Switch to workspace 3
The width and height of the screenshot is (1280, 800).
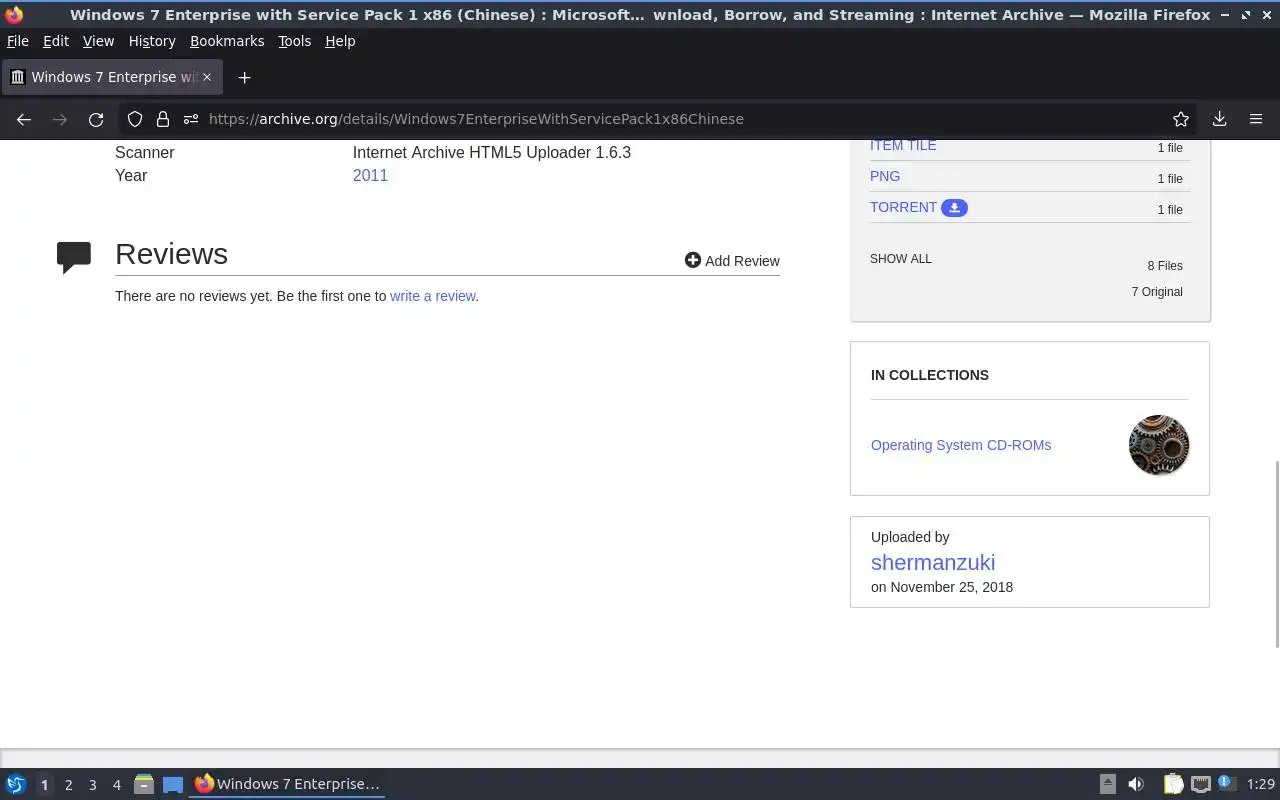coord(92,784)
